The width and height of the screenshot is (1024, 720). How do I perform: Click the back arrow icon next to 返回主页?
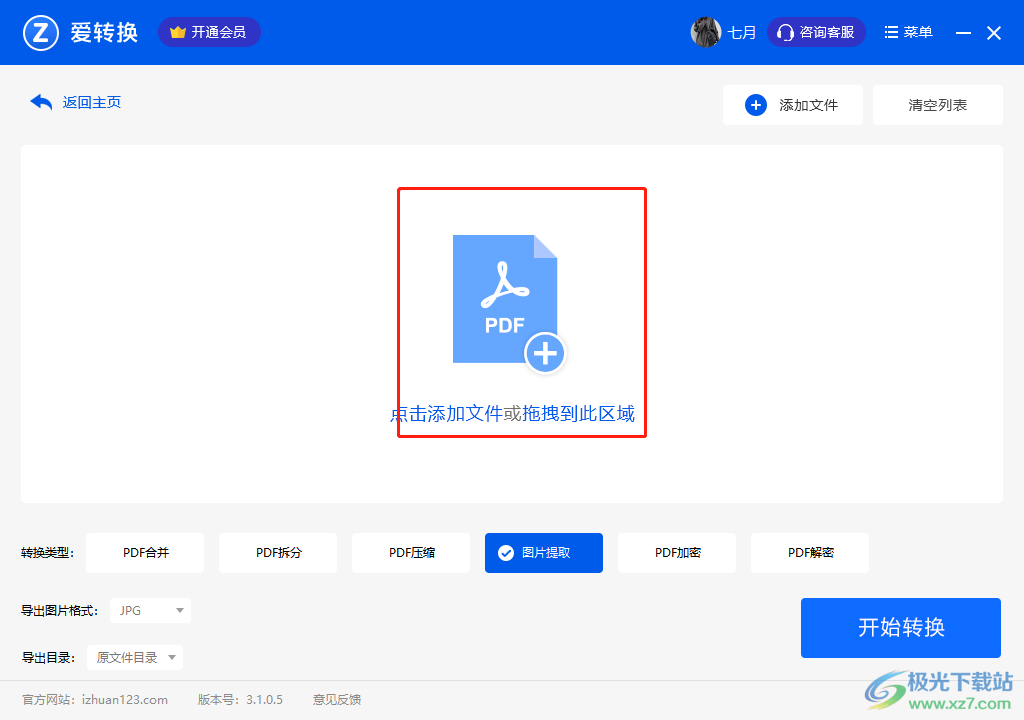click(x=41, y=102)
